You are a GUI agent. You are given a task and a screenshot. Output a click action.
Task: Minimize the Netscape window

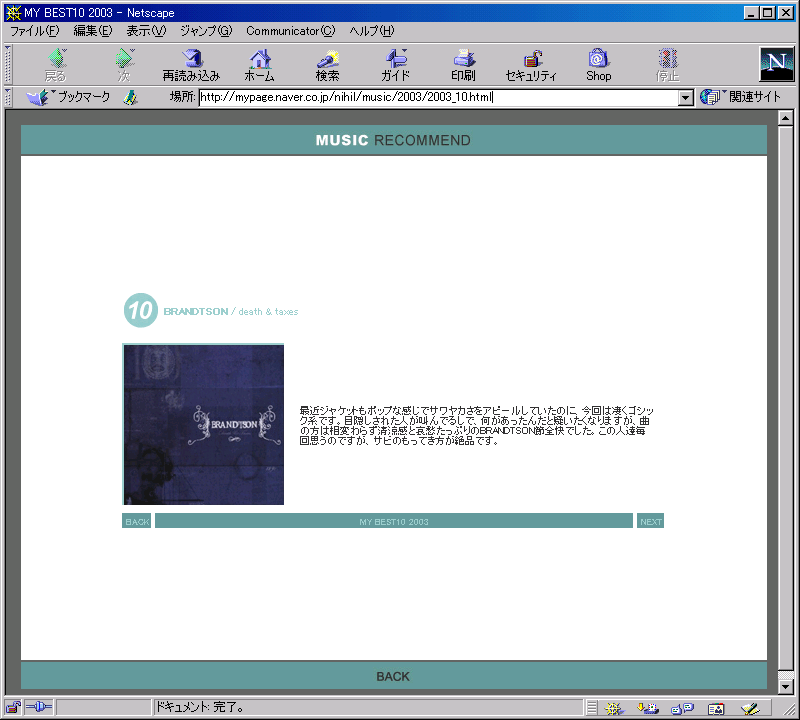(x=751, y=13)
